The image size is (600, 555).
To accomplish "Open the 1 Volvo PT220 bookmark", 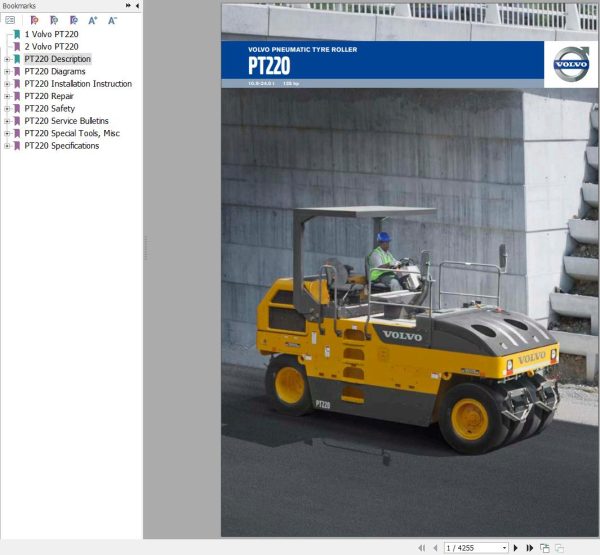I will [x=51, y=34].
